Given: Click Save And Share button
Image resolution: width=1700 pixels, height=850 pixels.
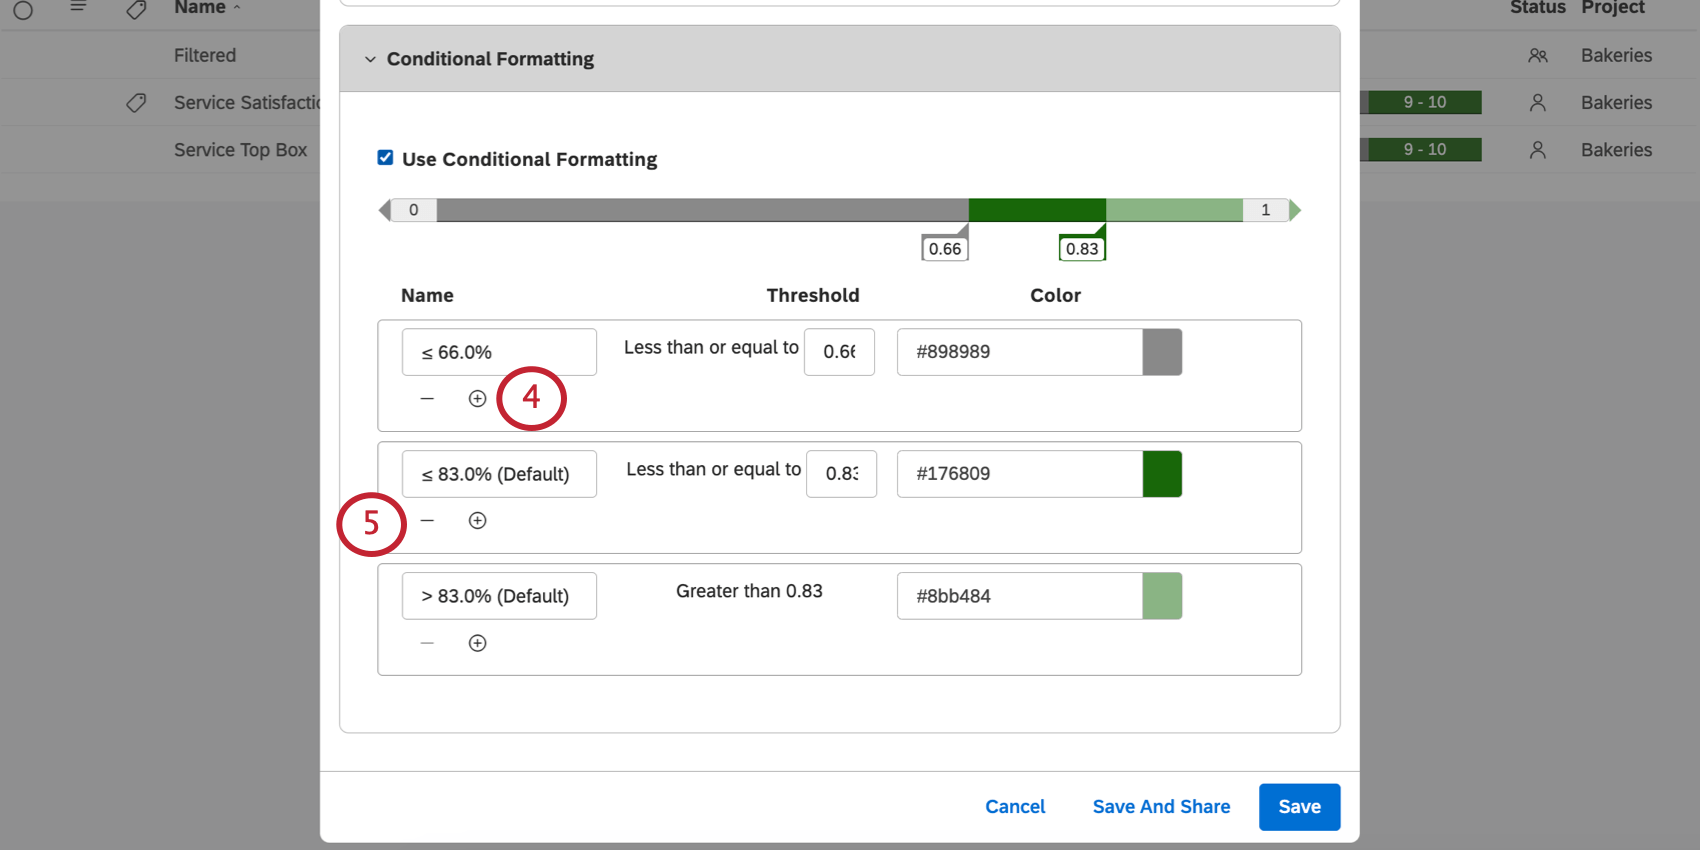Looking at the screenshot, I should pyautogui.click(x=1161, y=807).
